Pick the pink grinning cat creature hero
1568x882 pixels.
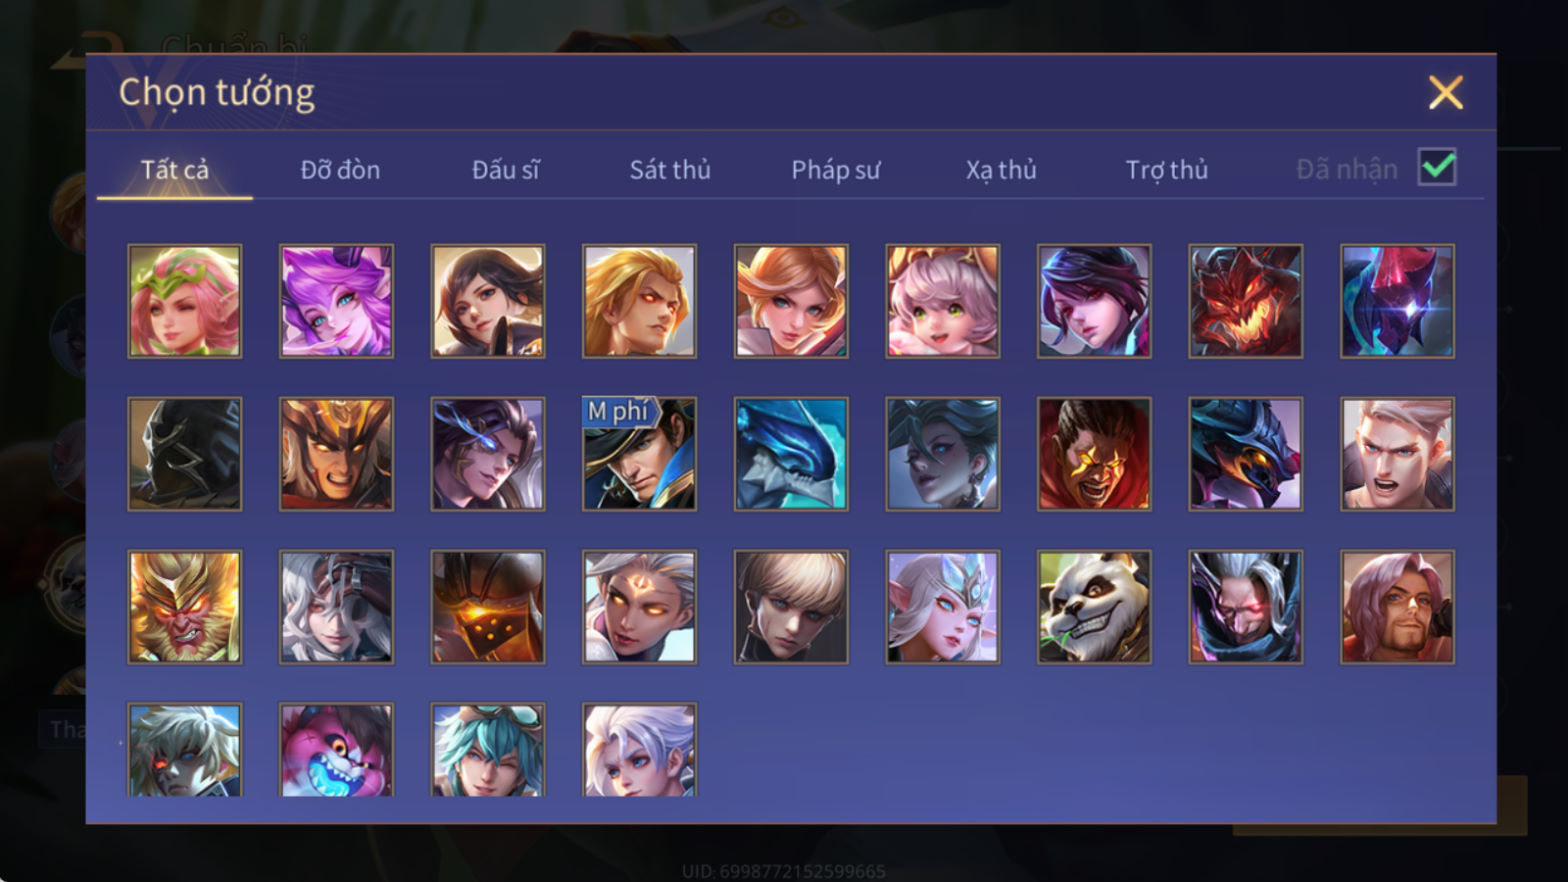(336, 750)
